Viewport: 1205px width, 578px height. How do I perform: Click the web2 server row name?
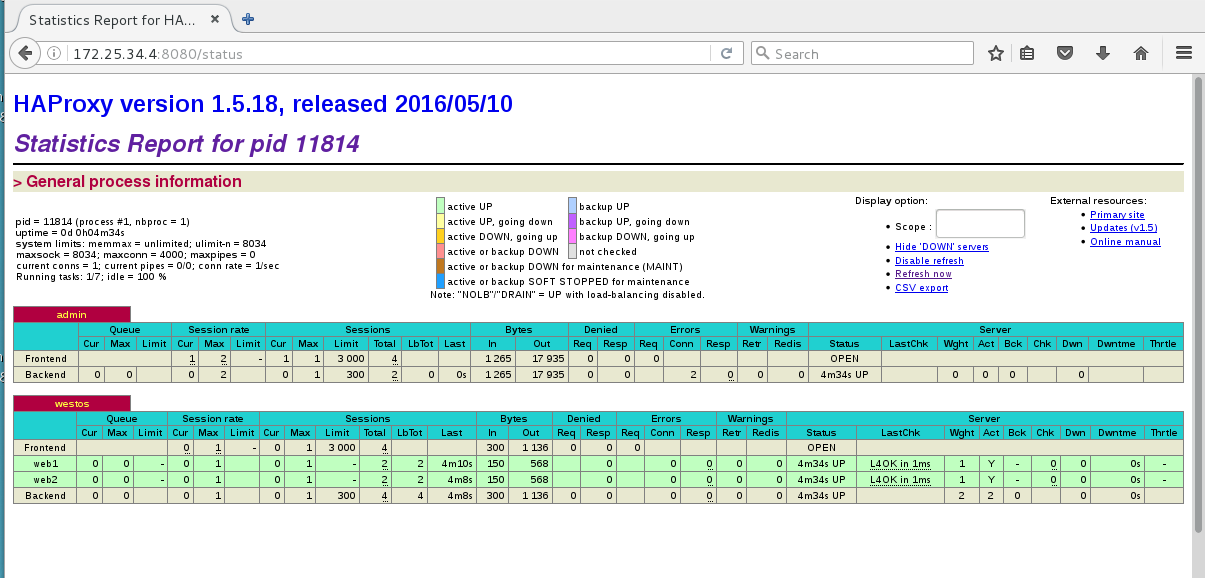45,480
